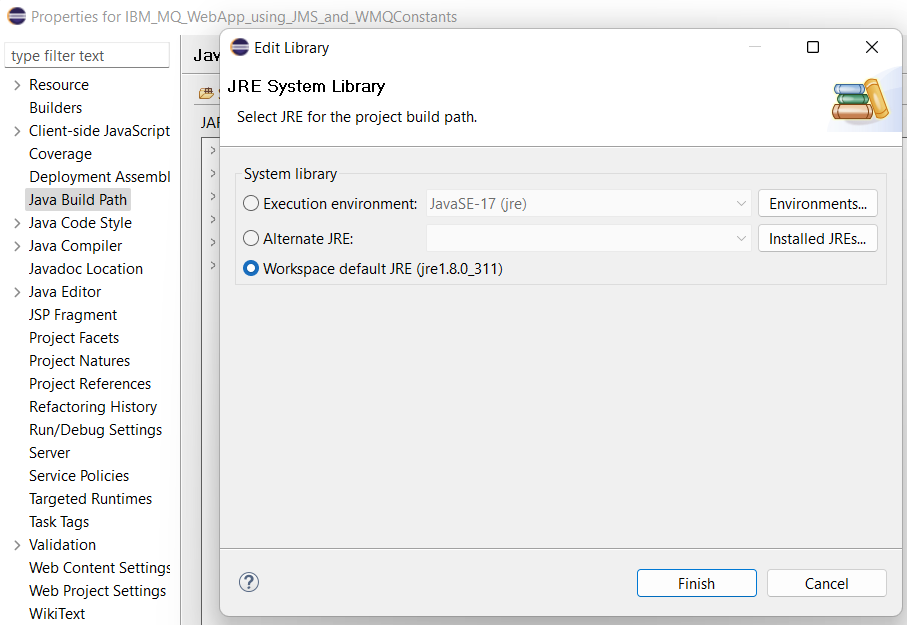Open the help question mark icon
907x625 pixels.
[248, 583]
